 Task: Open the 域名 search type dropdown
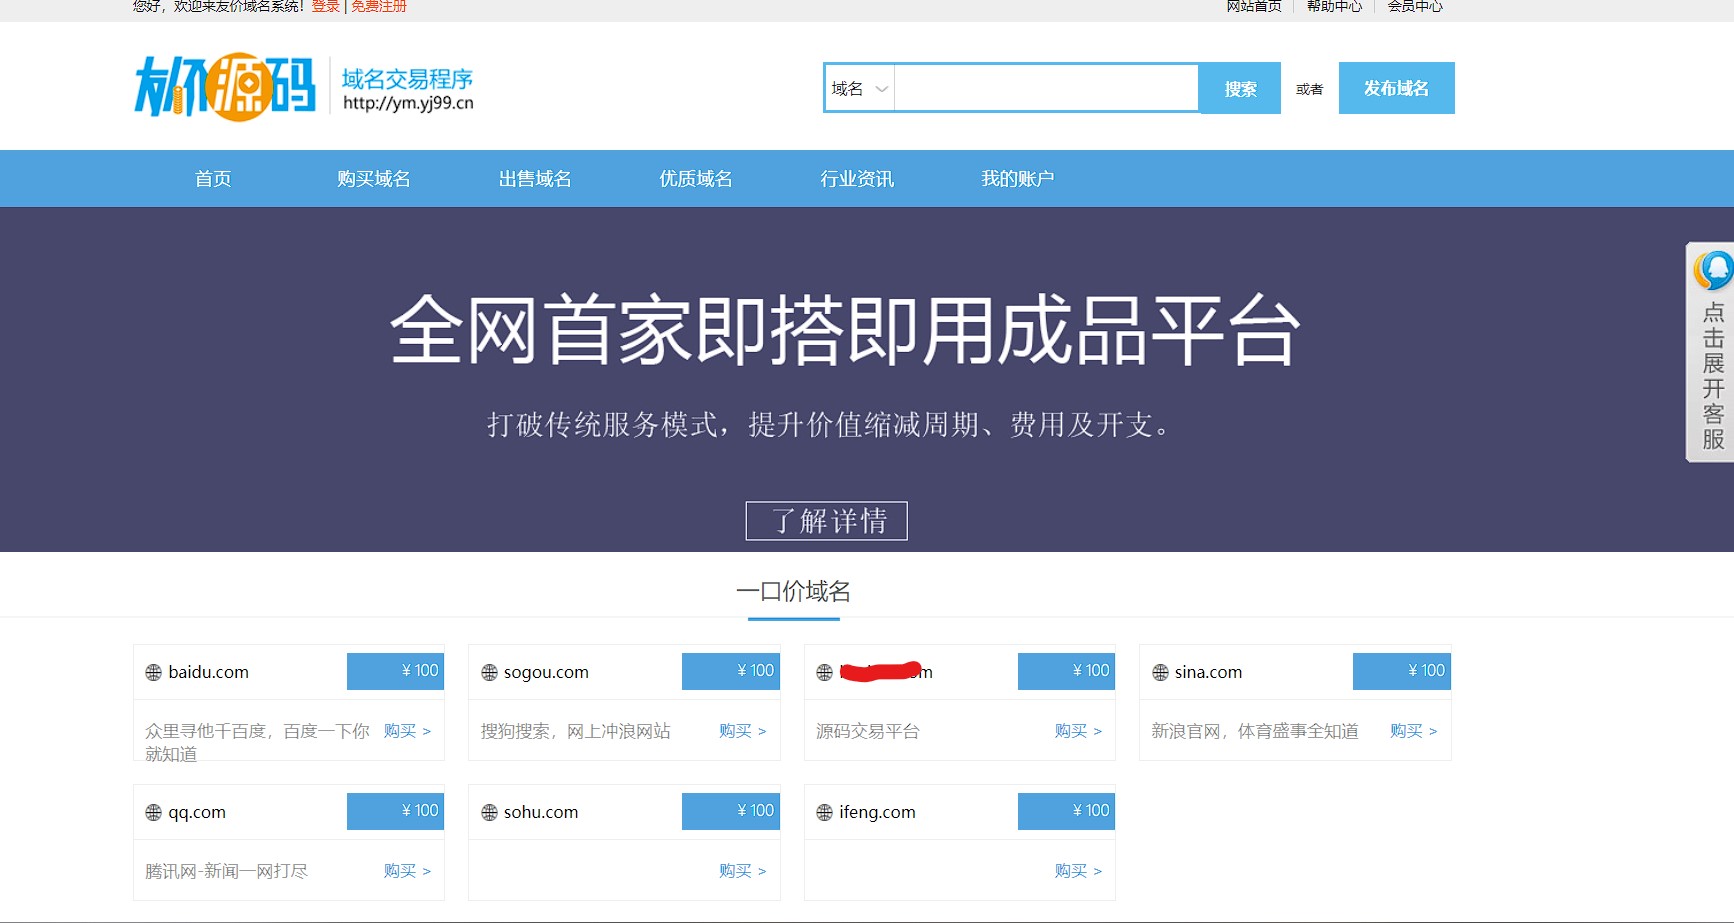point(858,88)
